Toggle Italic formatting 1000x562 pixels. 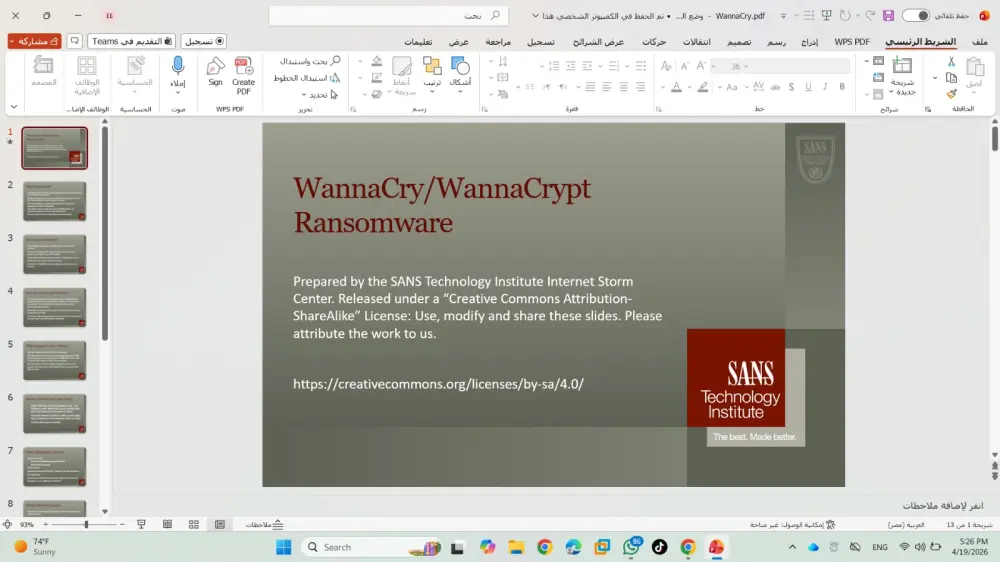(825, 87)
